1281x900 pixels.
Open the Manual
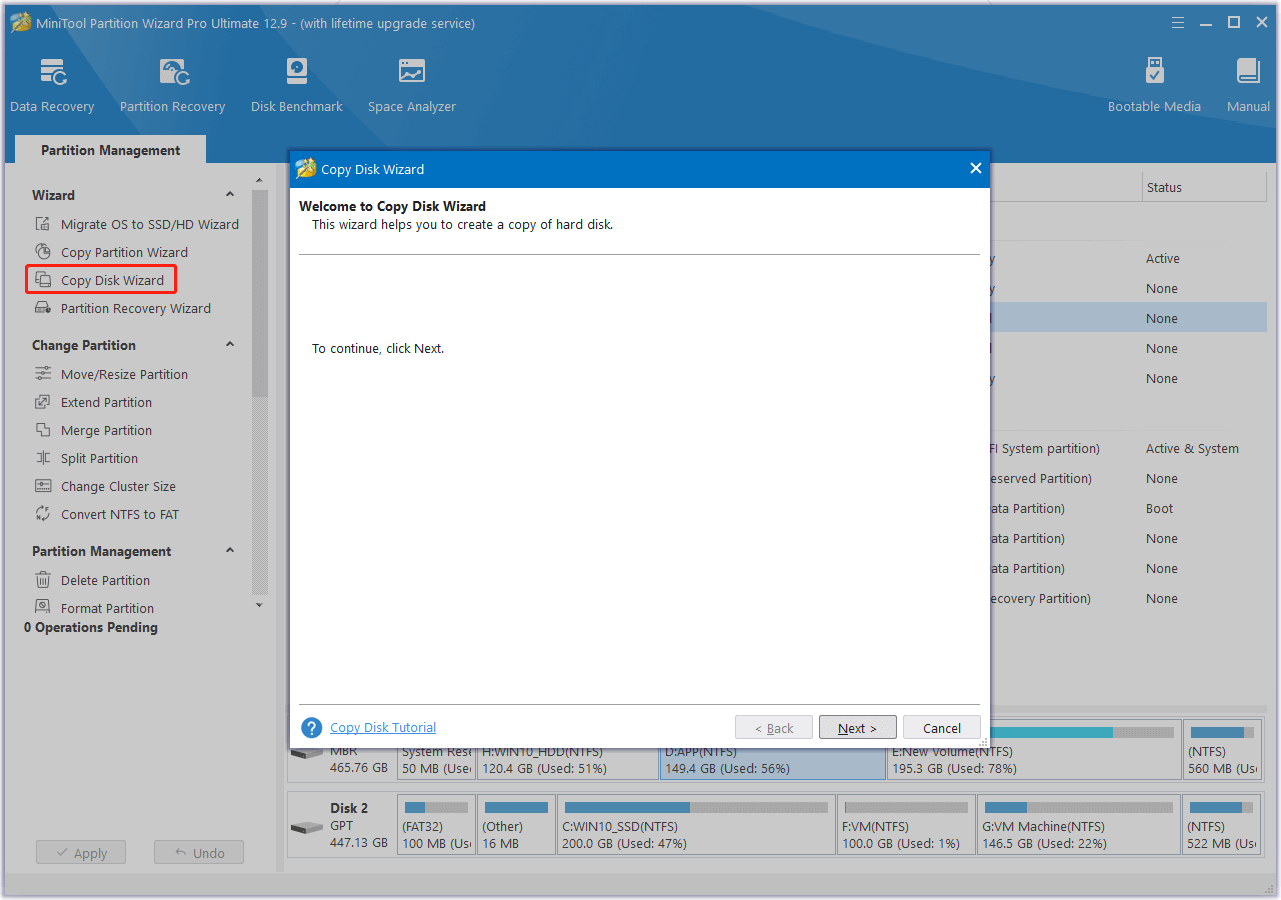(1248, 86)
